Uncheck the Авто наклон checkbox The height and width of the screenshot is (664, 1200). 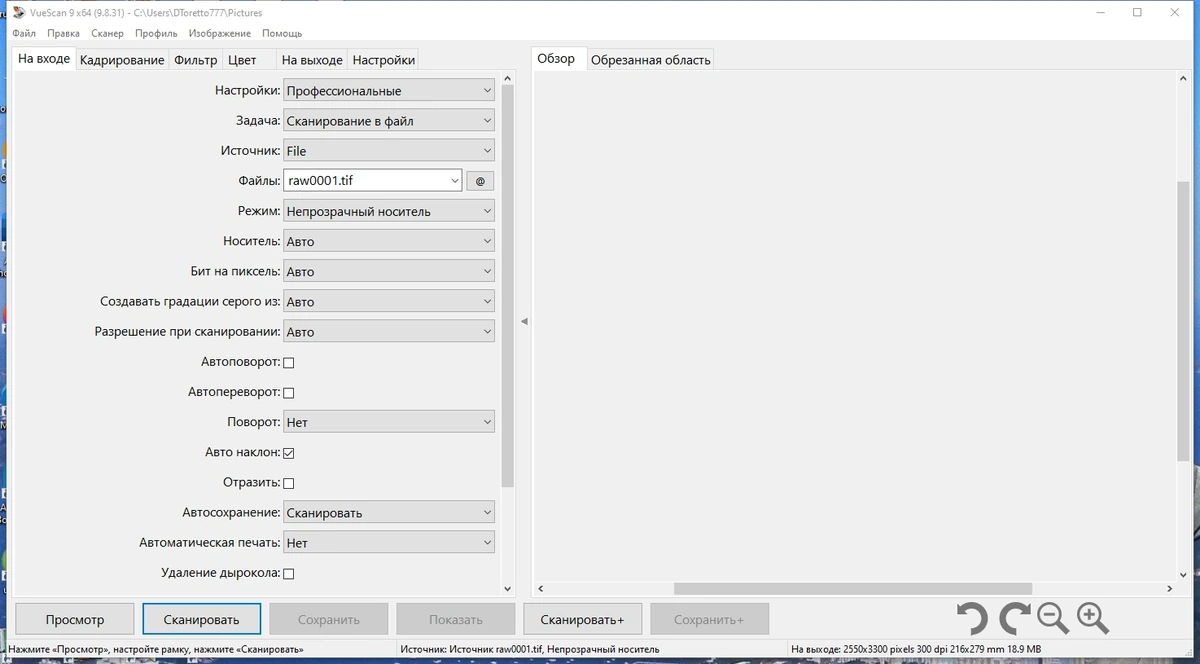click(x=289, y=452)
